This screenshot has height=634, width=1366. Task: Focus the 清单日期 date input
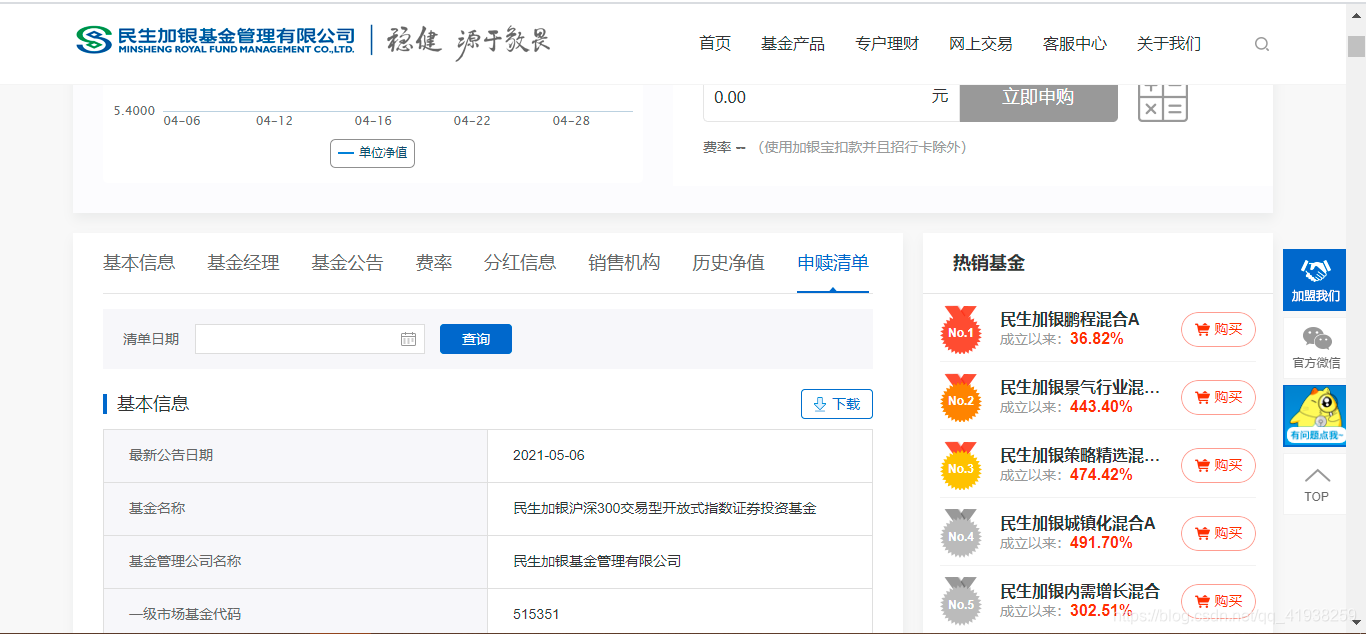click(310, 339)
